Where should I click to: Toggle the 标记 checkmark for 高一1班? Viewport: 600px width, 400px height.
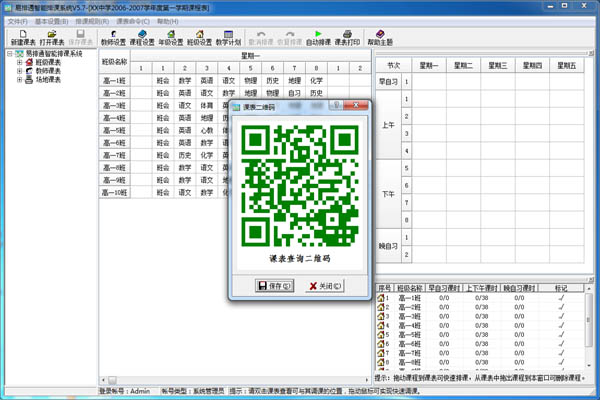[561, 298]
